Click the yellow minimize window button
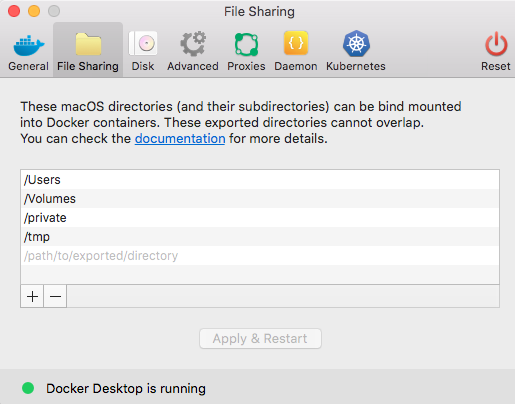The image size is (515, 404). [x=34, y=11]
